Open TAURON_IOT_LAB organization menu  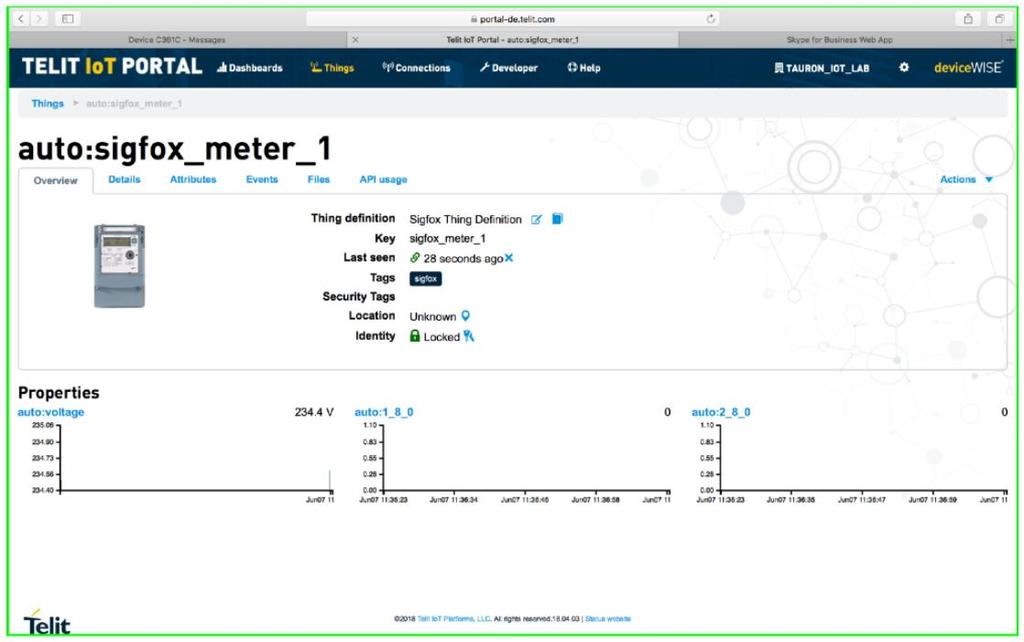tap(822, 68)
